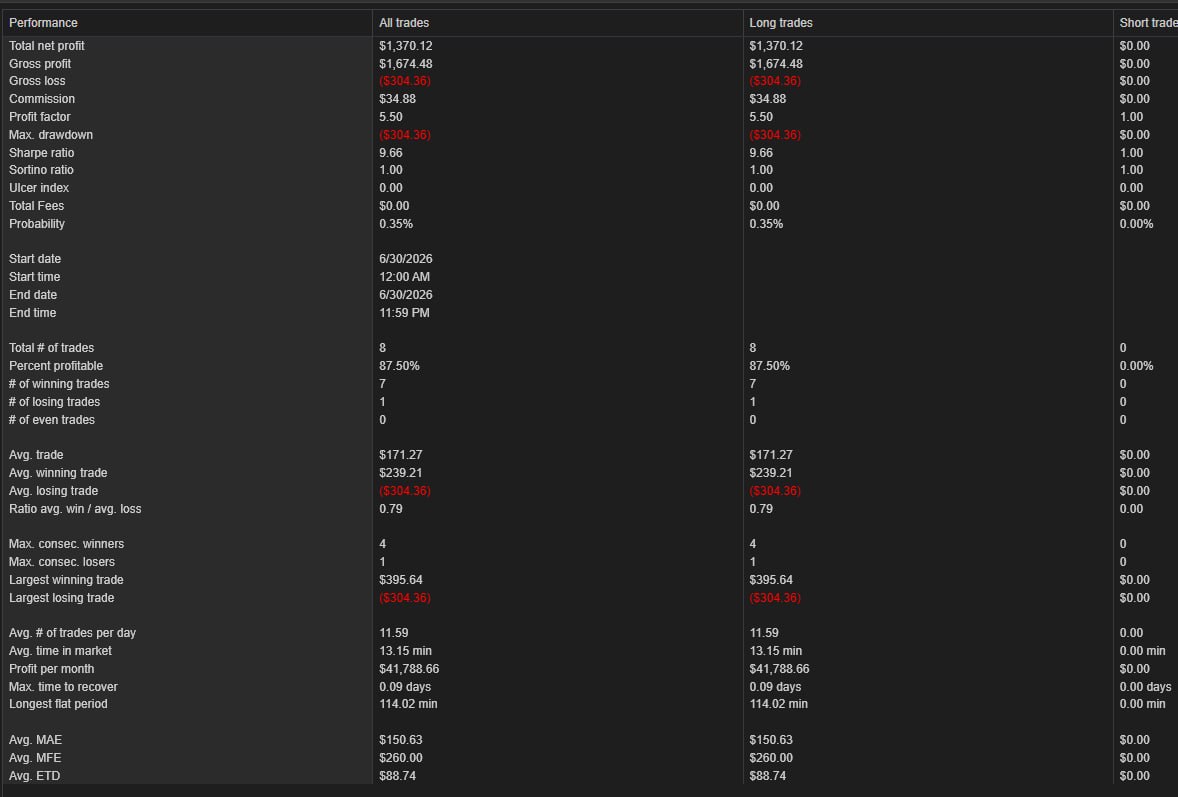
Task: Select the Start date row label
Action: pos(35,258)
